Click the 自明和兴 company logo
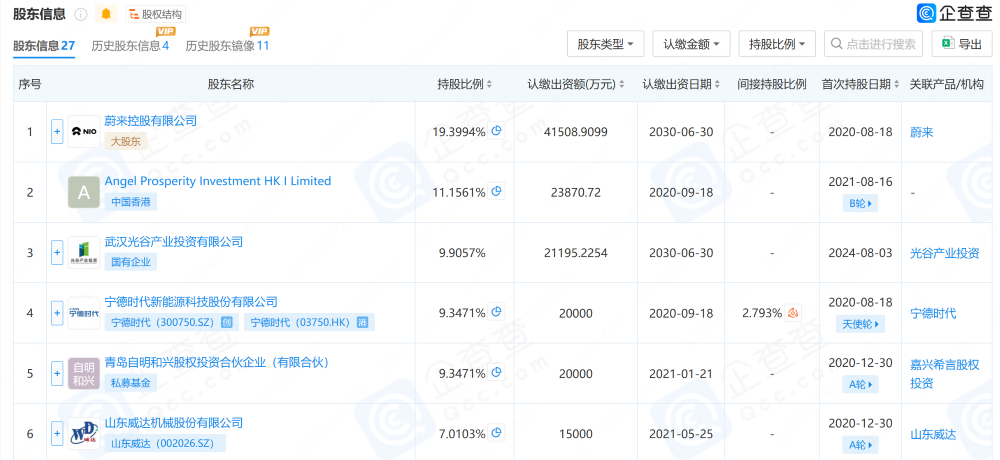Image resolution: width=1000 pixels, height=460 pixels. coord(84,373)
